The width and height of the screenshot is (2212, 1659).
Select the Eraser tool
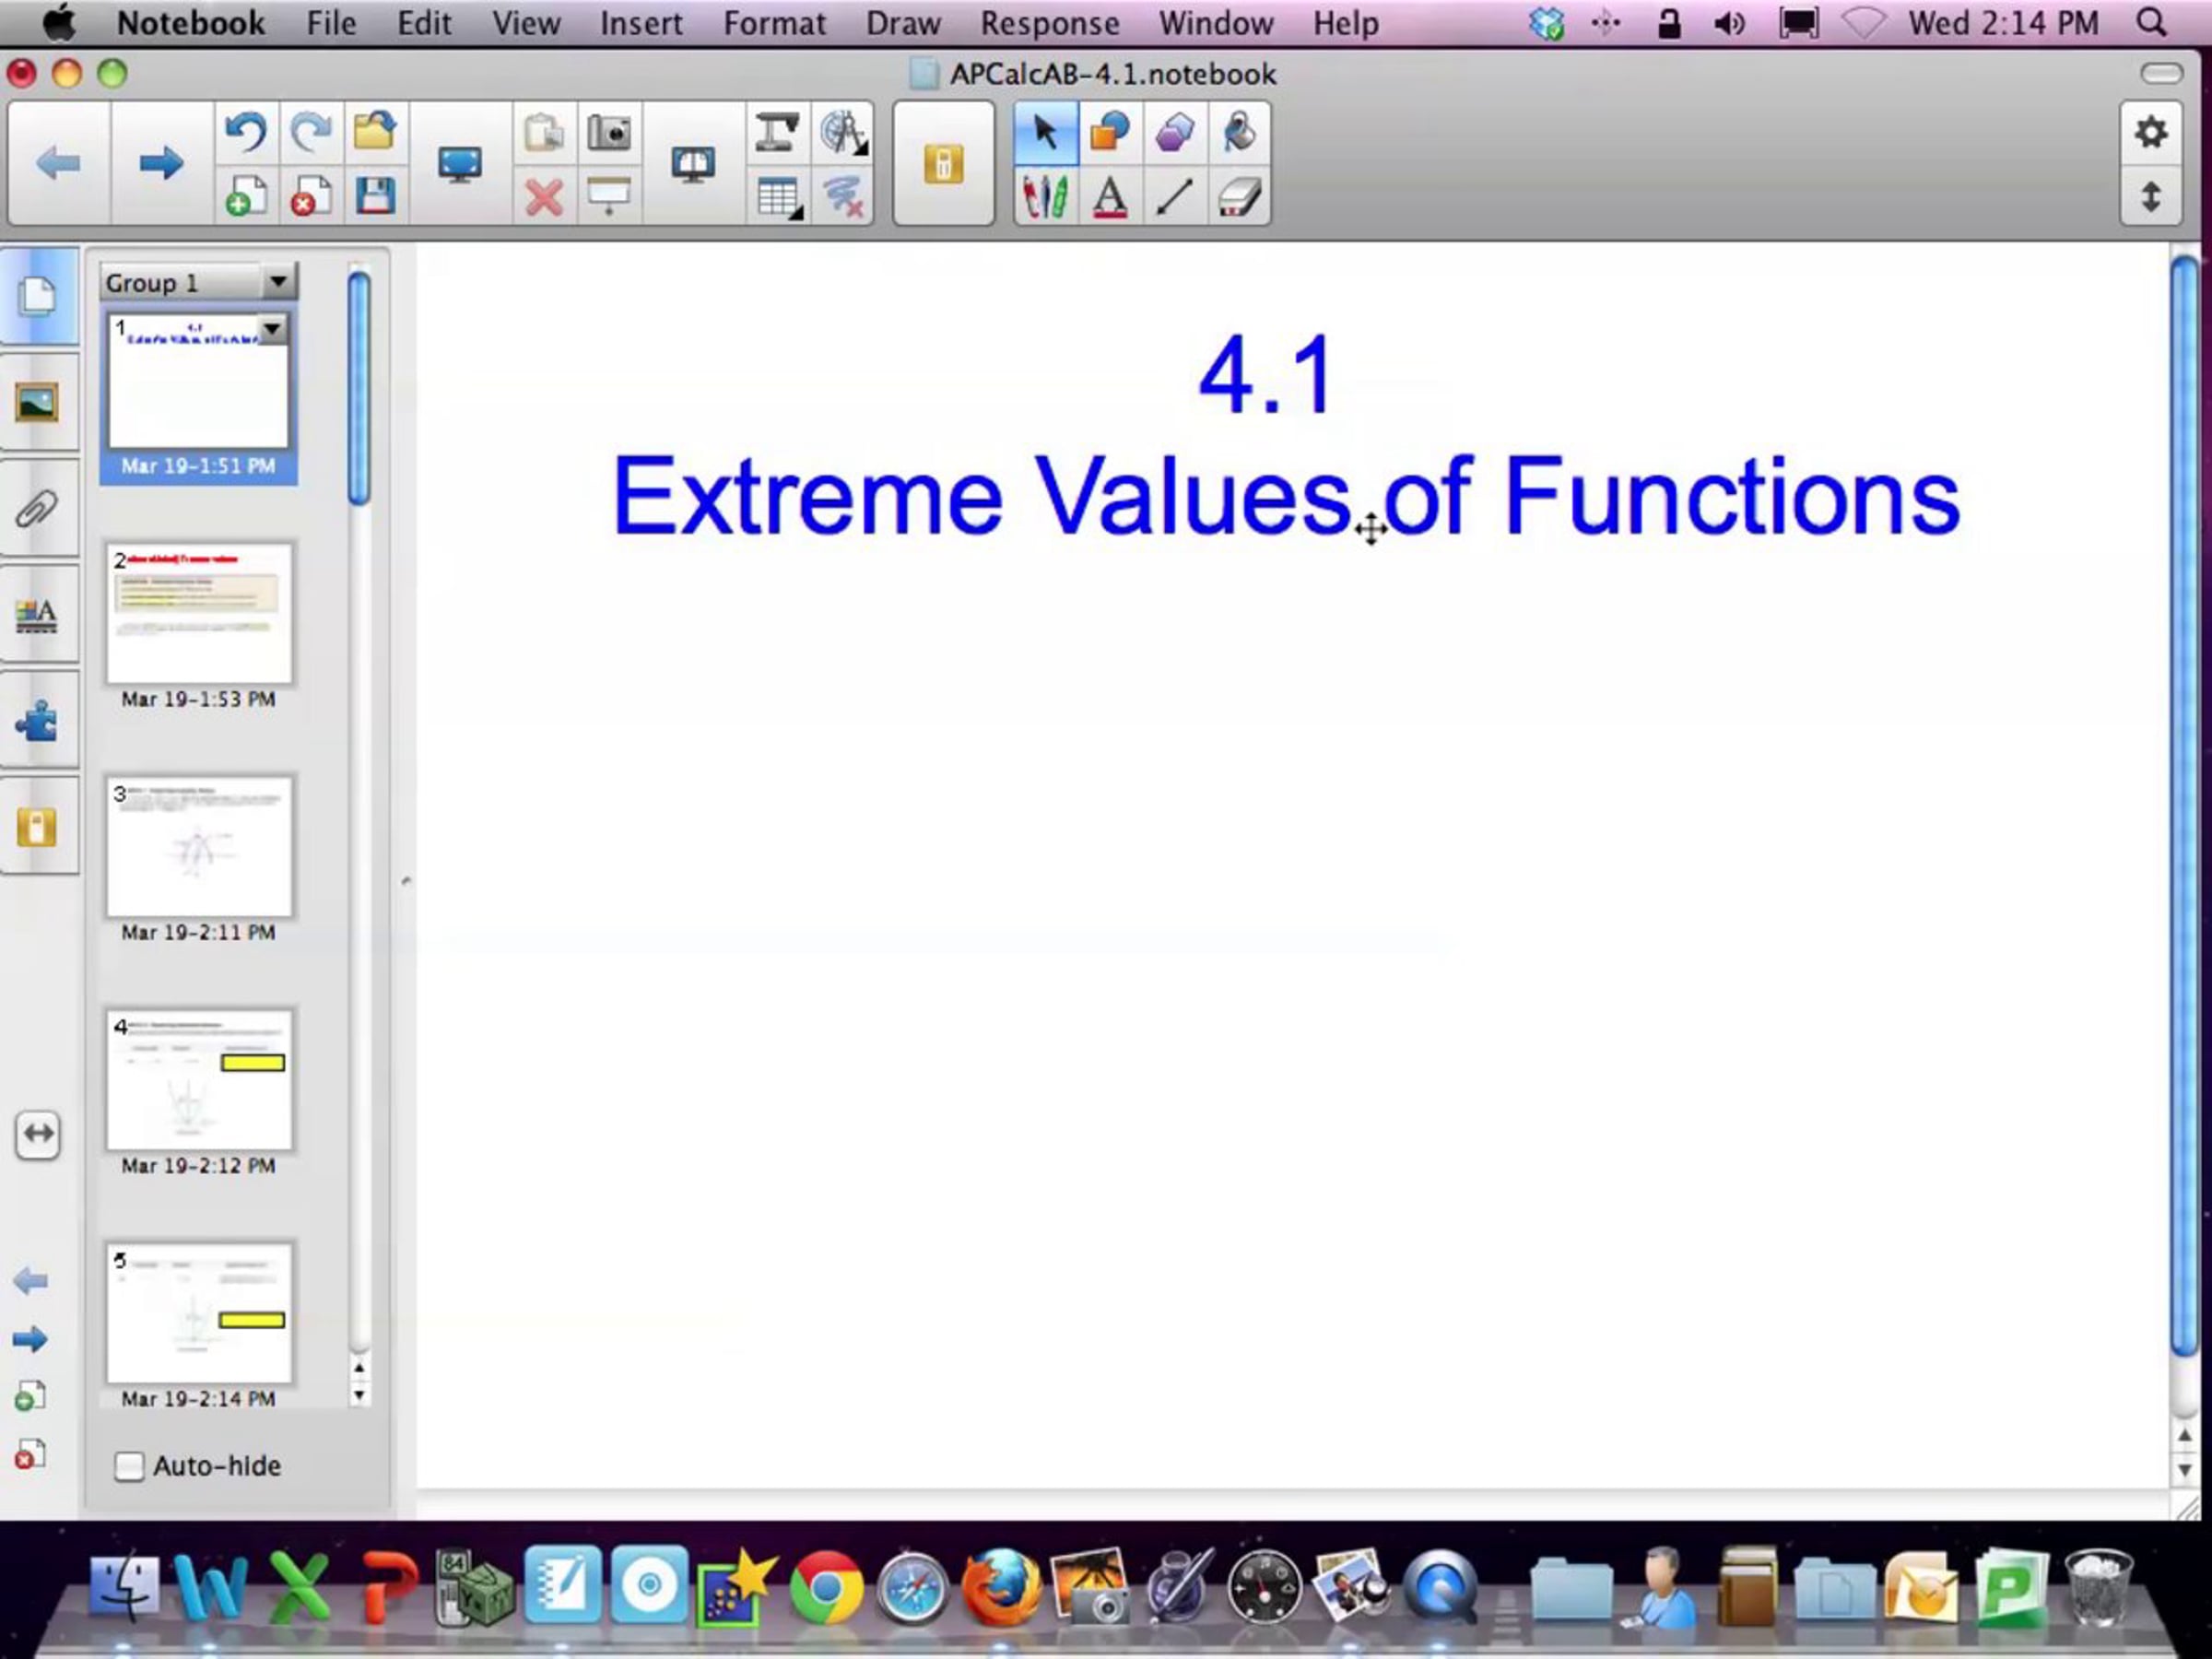point(1239,196)
